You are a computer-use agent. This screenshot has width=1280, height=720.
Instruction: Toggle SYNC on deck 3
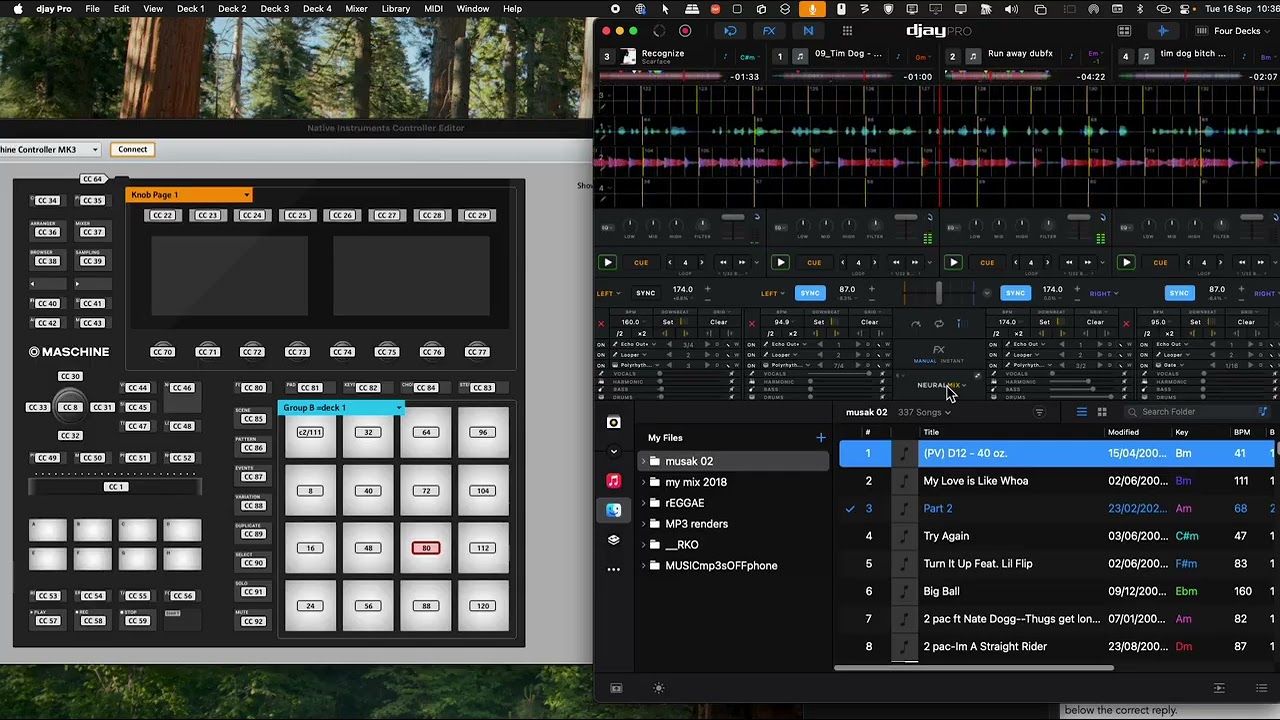(x=645, y=293)
